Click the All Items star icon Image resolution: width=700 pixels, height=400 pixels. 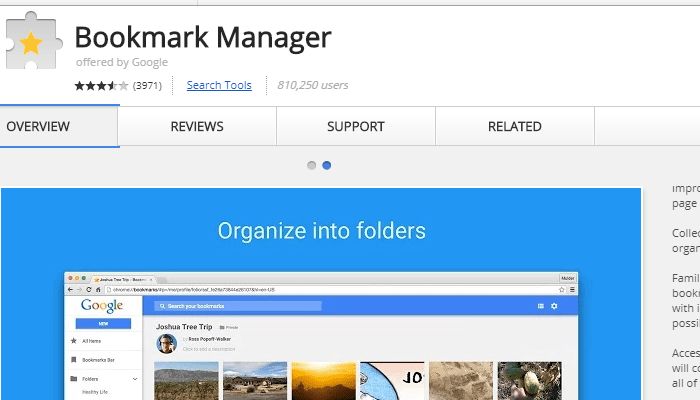(x=73, y=342)
